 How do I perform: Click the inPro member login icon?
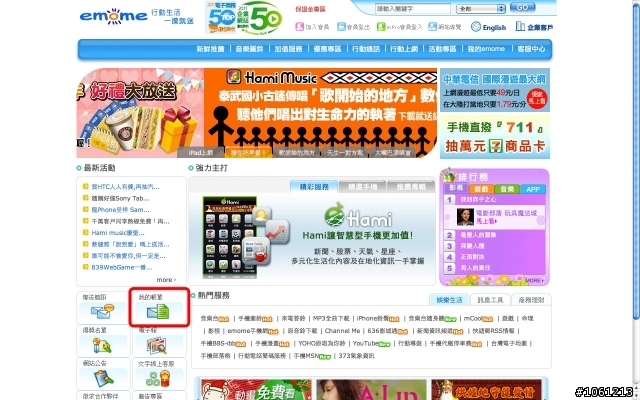click(381, 27)
